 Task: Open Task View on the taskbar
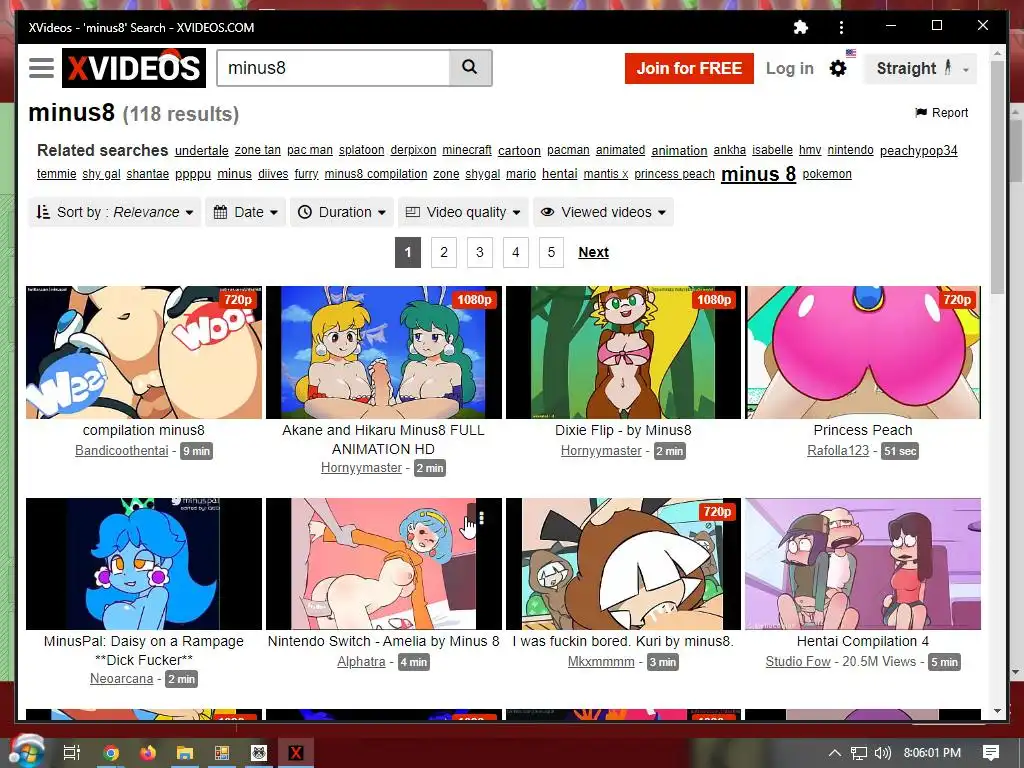(x=72, y=753)
